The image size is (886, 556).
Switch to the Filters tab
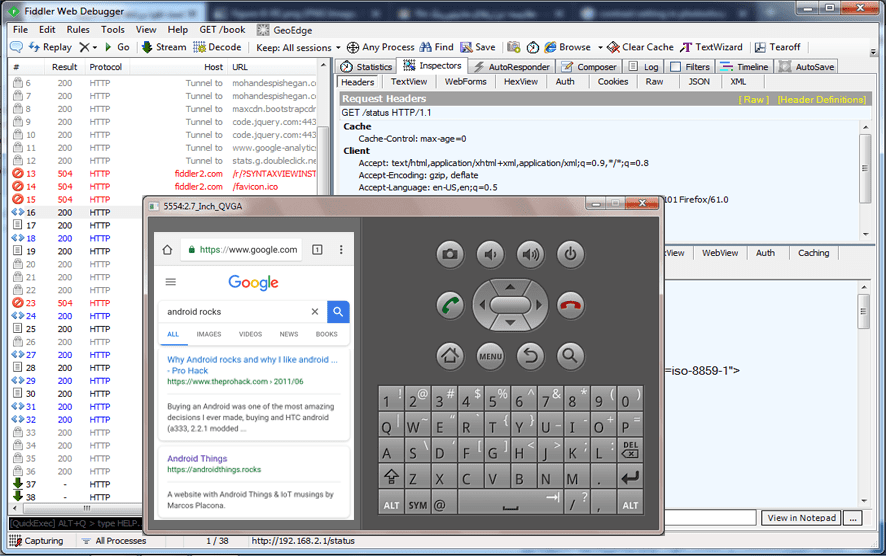click(690, 67)
